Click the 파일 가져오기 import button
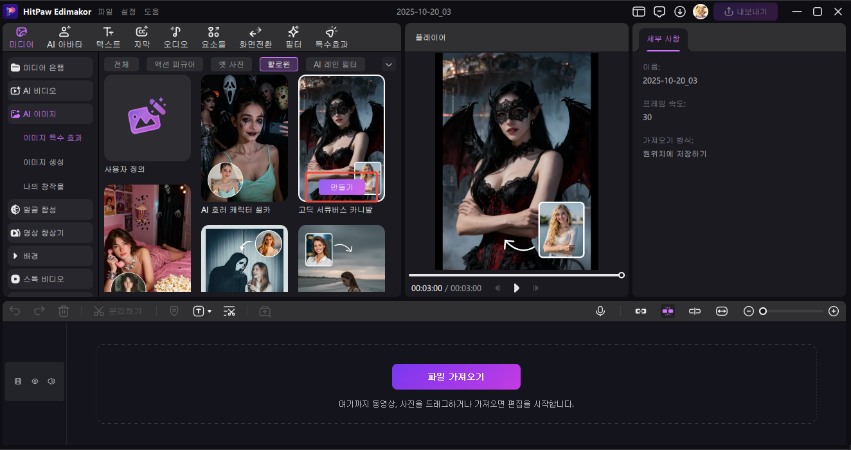Screen dimensions: 851x450 click(x=456, y=377)
